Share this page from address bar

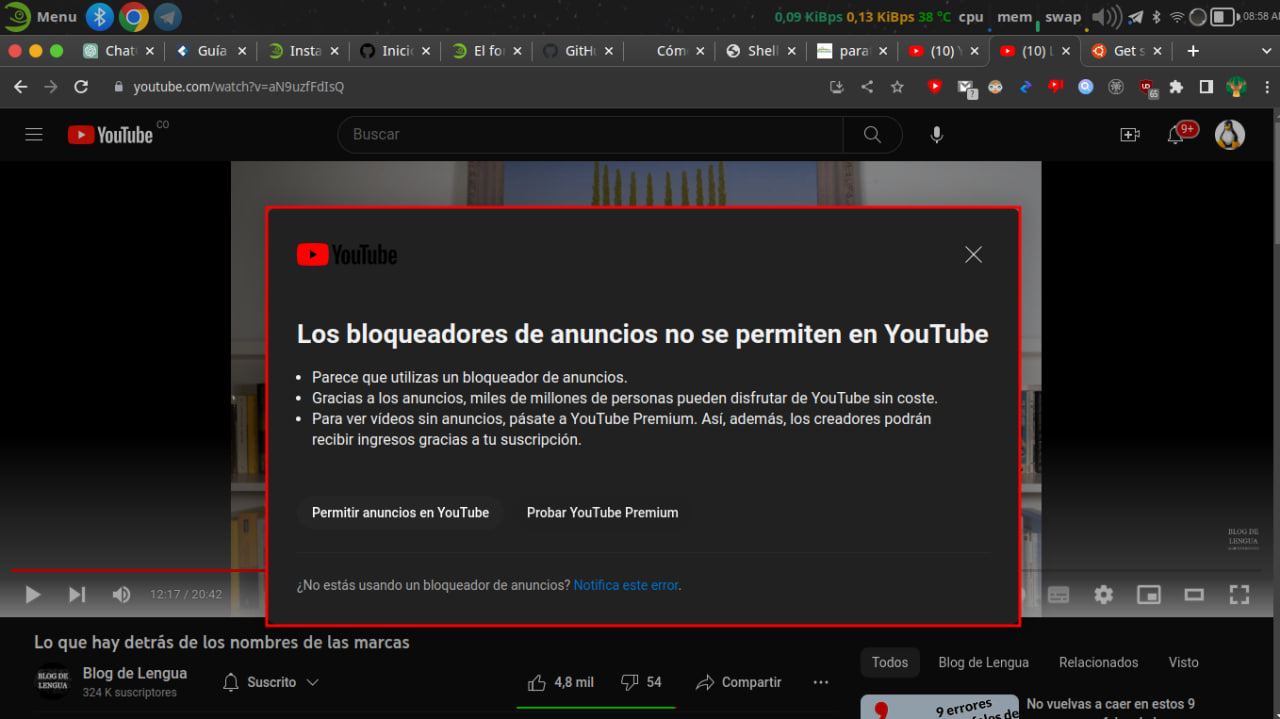pos(867,87)
